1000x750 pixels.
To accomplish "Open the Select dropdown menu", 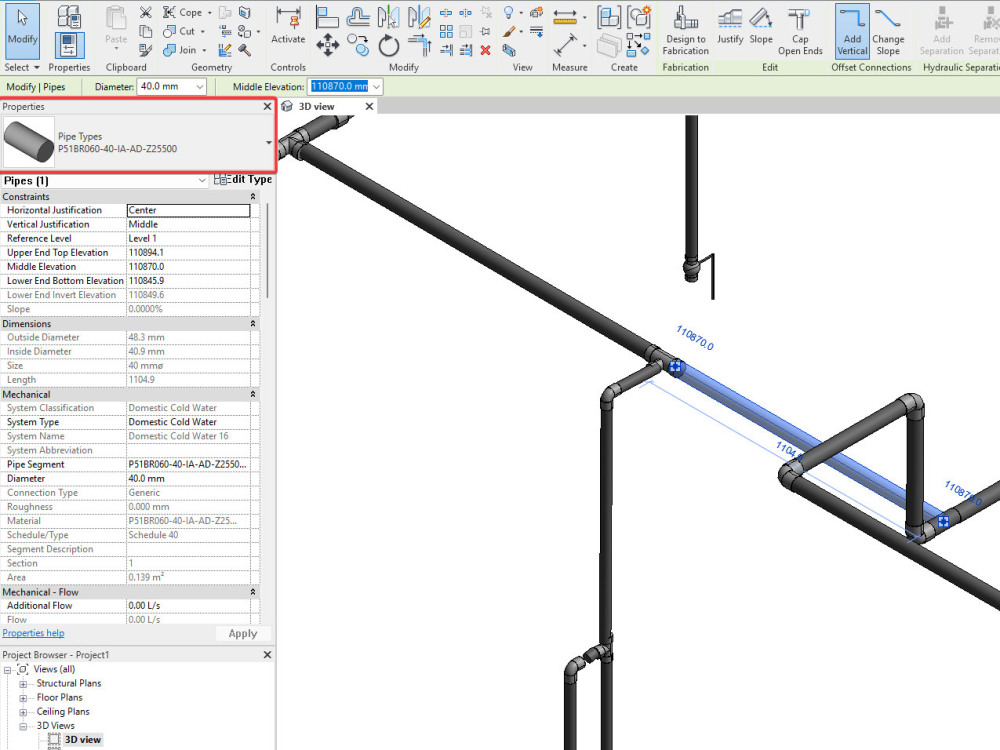I will coord(22,67).
